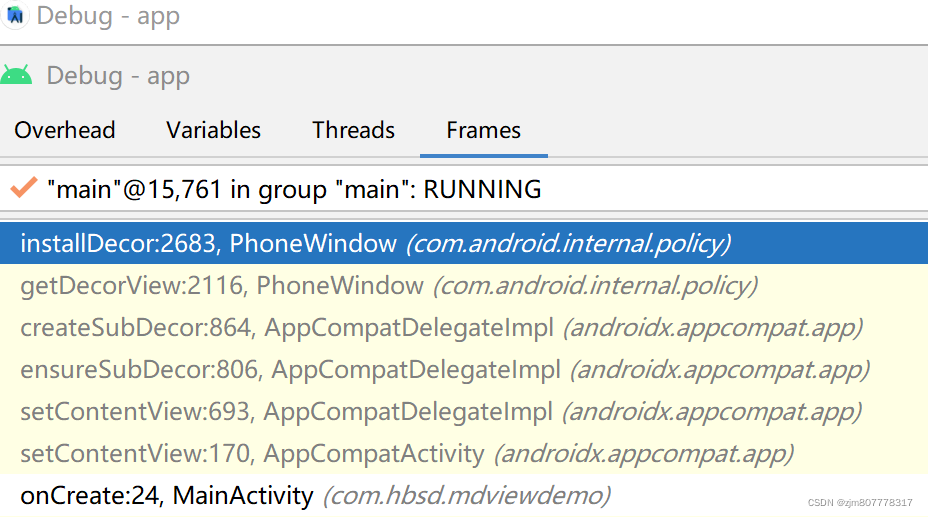928x517 pixels.
Task: Select the setContentView:170 AppCompatActivity frame
Action: (464, 454)
